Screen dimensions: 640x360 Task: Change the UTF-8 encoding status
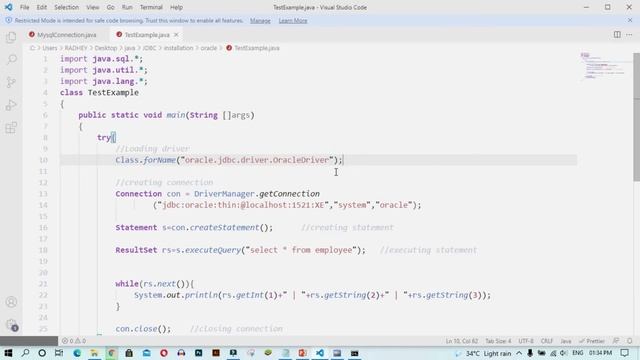pos(526,341)
